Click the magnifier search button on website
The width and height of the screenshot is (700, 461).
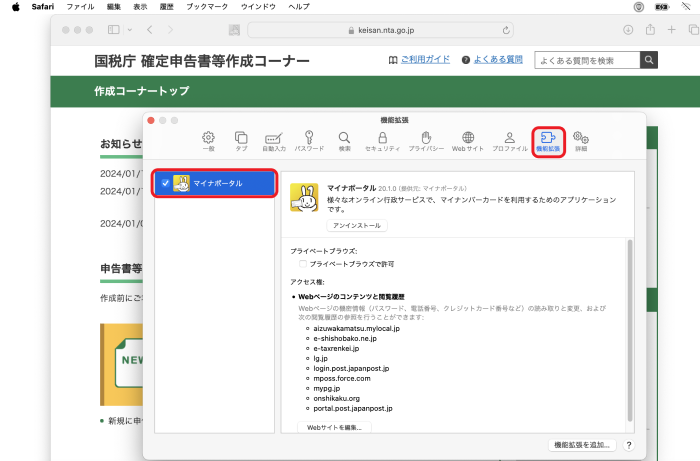(649, 60)
